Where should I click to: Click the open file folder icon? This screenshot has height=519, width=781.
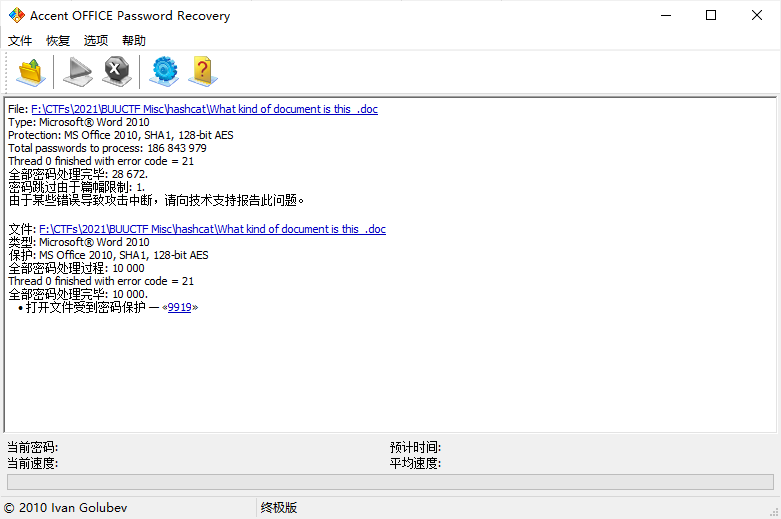coord(31,71)
